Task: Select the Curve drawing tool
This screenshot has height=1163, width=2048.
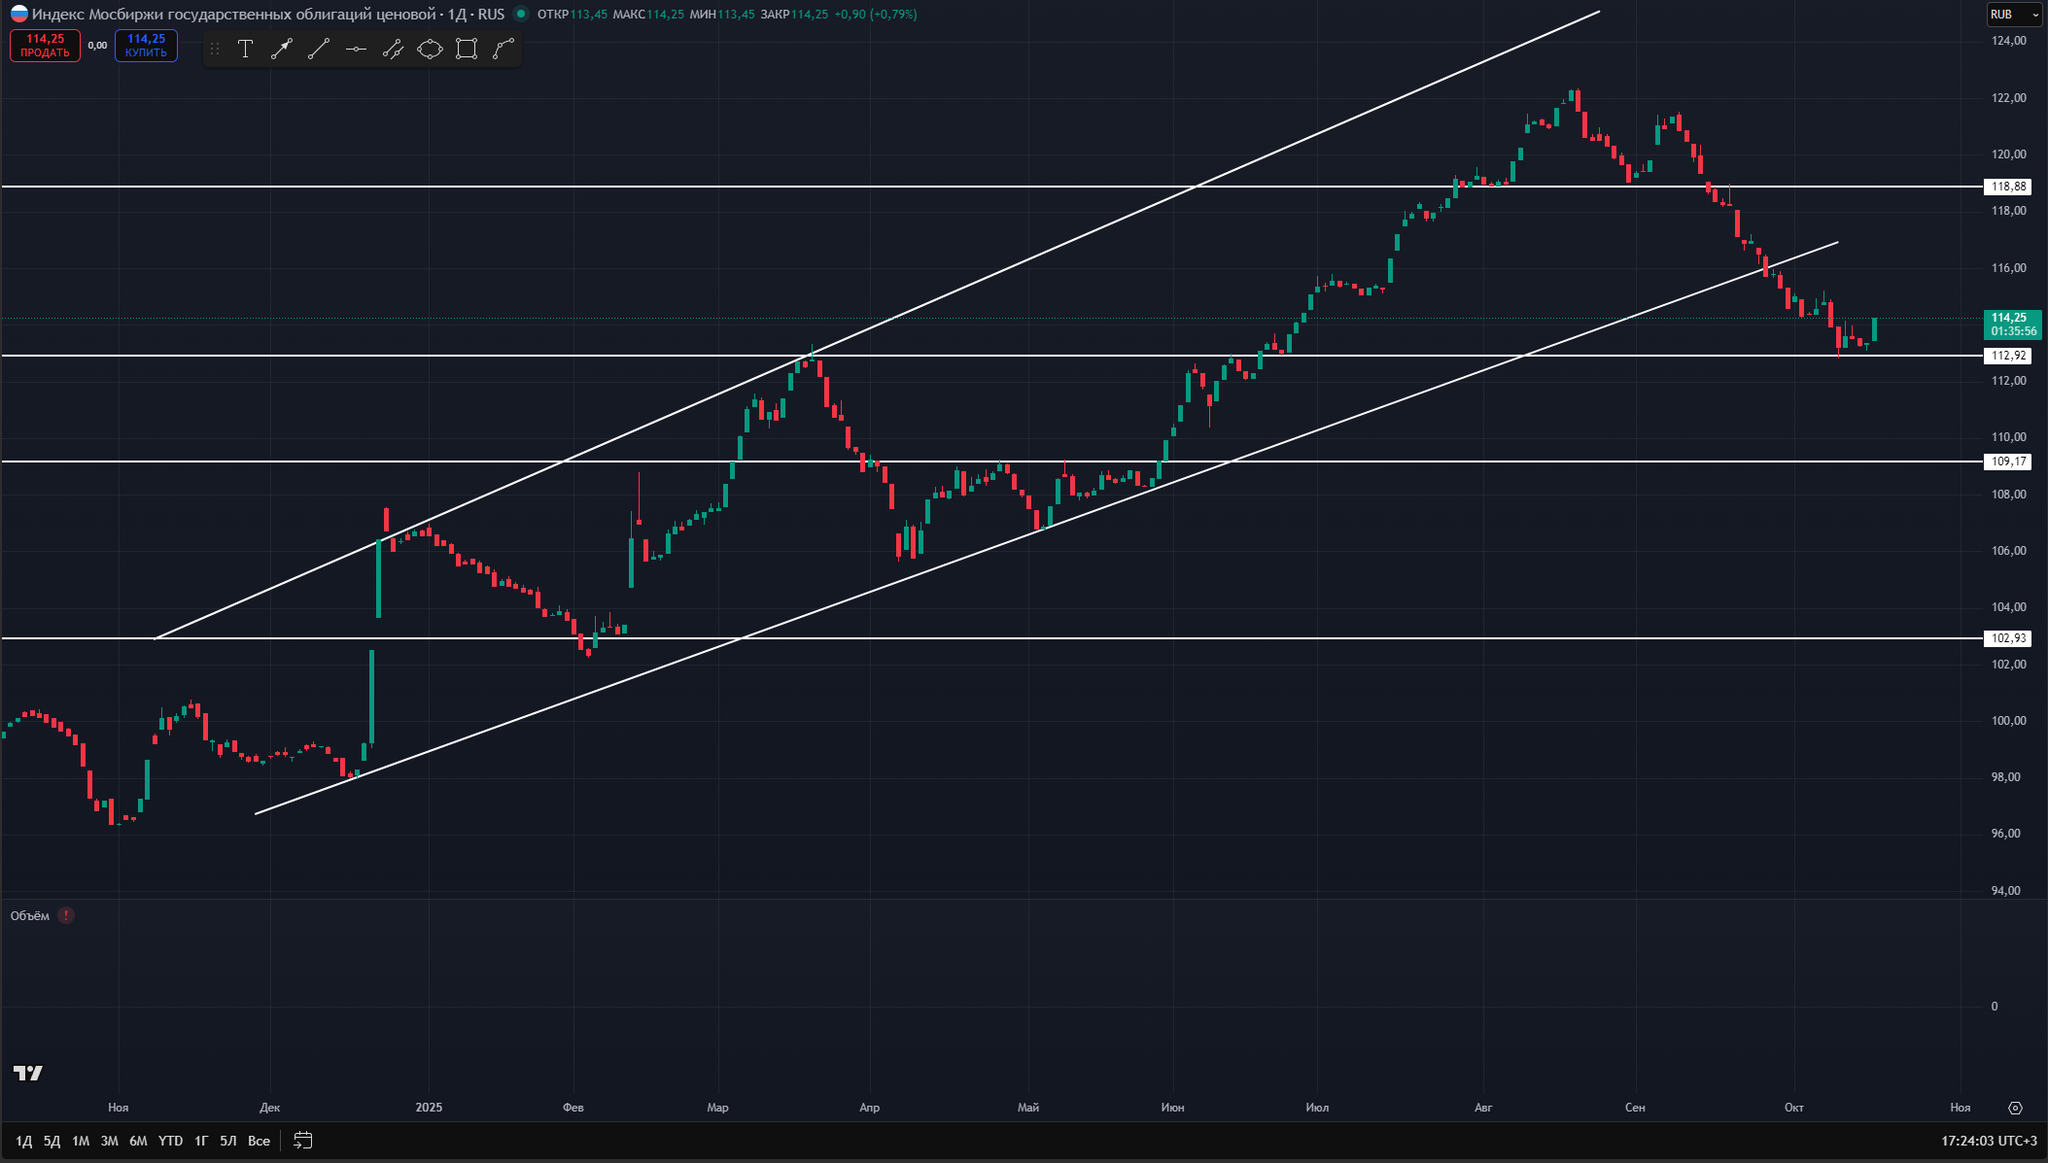Action: click(503, 49)
